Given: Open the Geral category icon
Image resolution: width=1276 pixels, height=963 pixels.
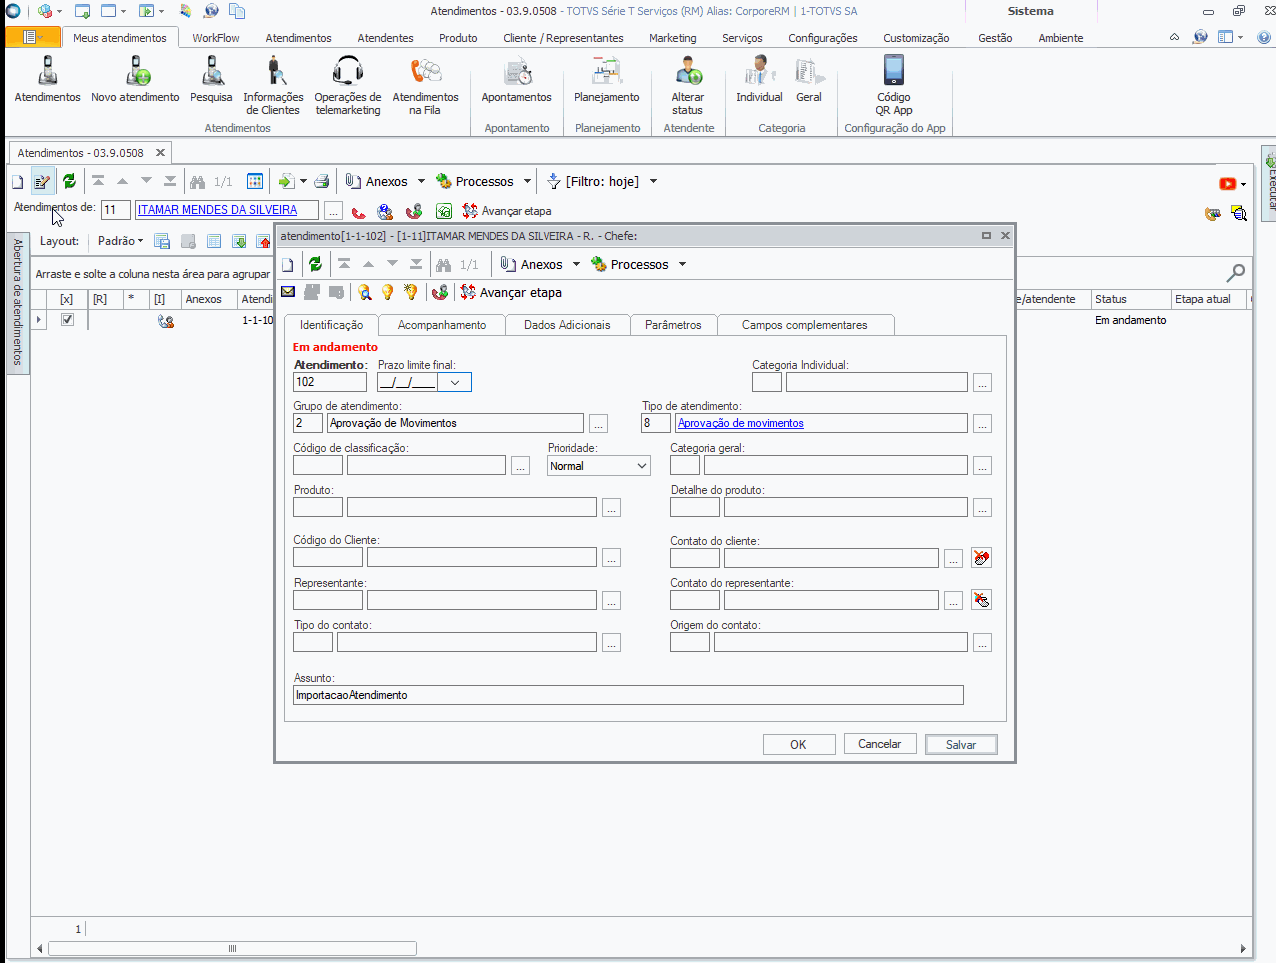Looking at the screenshot, I should [809, 79].
